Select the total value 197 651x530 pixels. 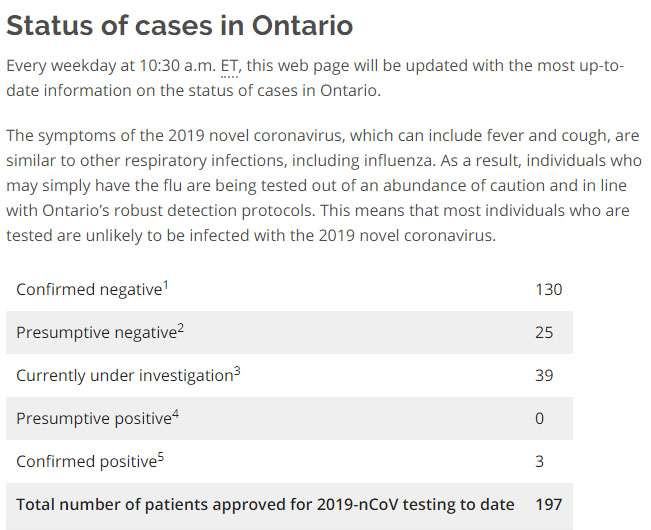[548, 505]
